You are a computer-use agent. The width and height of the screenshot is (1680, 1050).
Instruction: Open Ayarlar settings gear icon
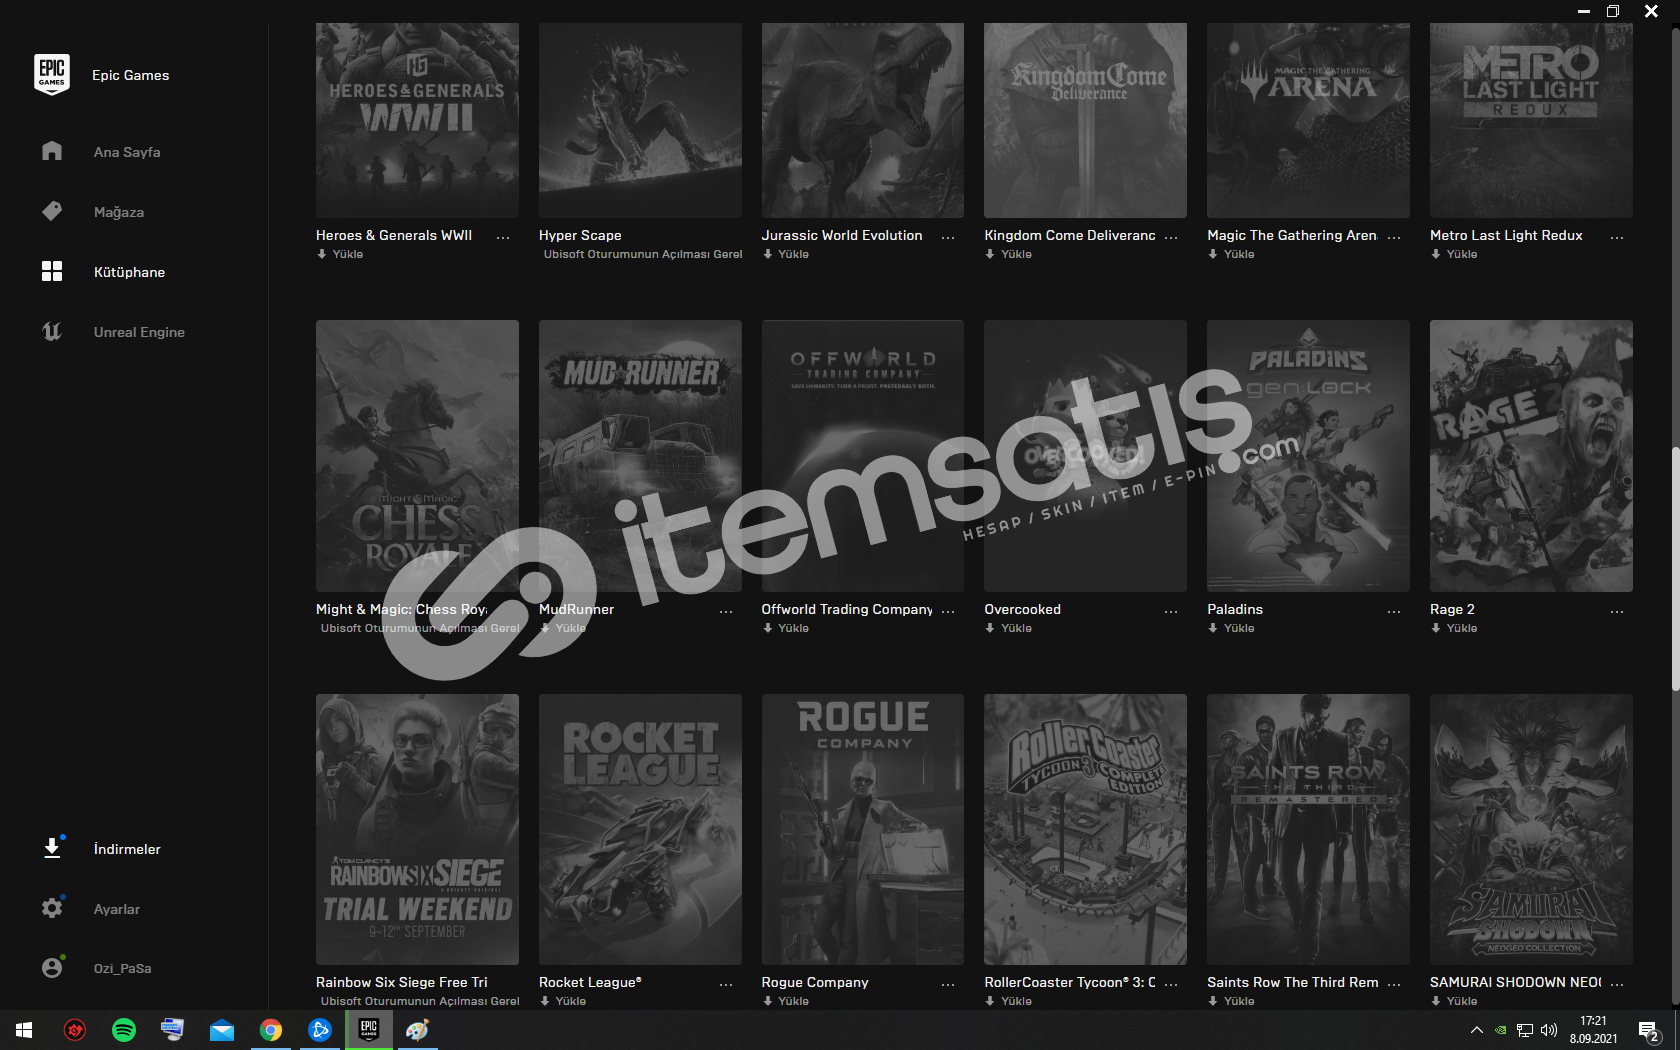(x=52, y=908)
